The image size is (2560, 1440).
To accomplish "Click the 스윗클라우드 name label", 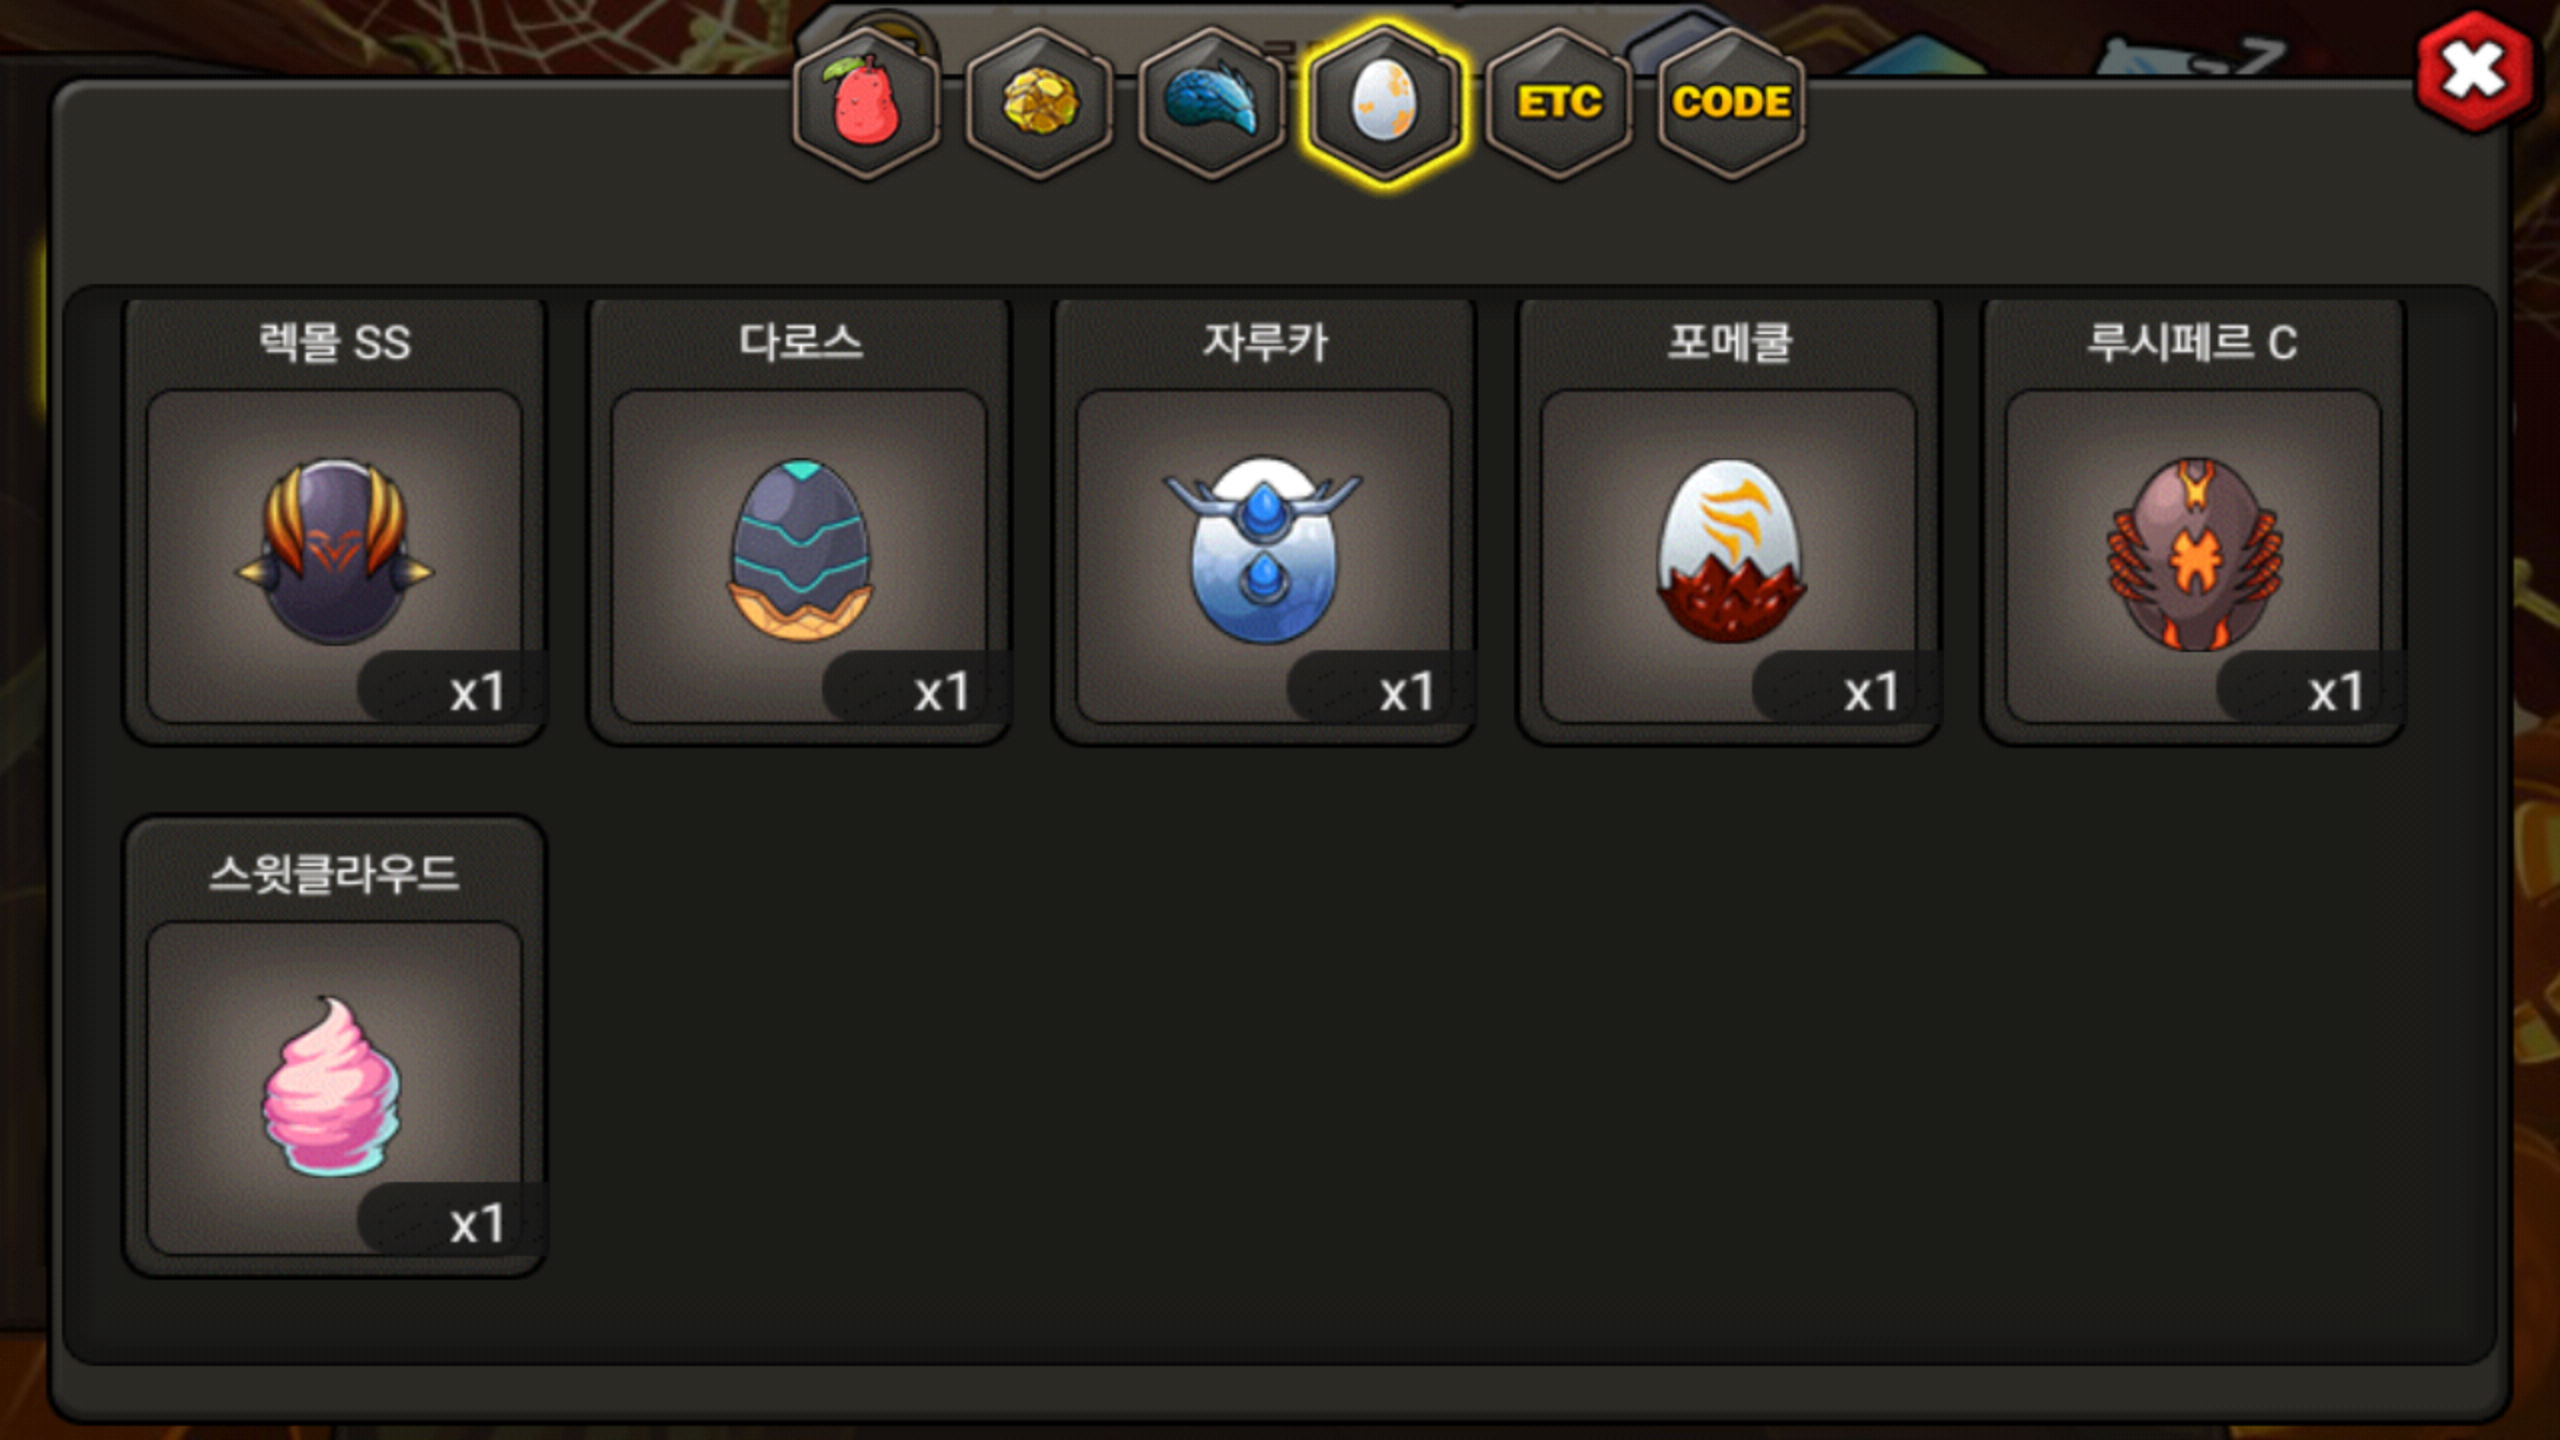I will click(x=334, y=875).
